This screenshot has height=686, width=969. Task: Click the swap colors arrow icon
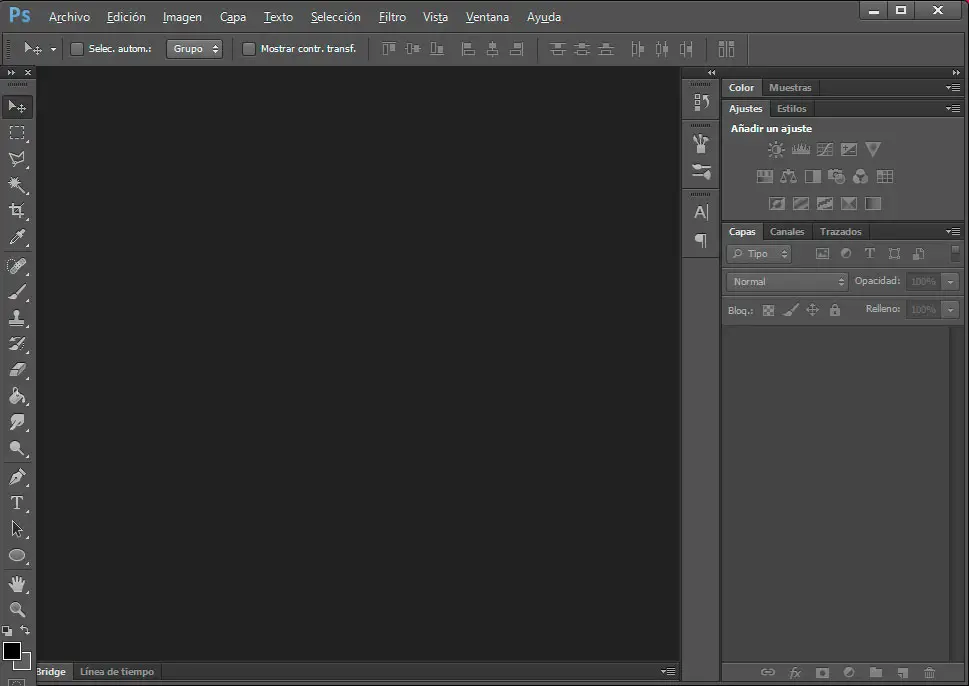pos(25,630)
